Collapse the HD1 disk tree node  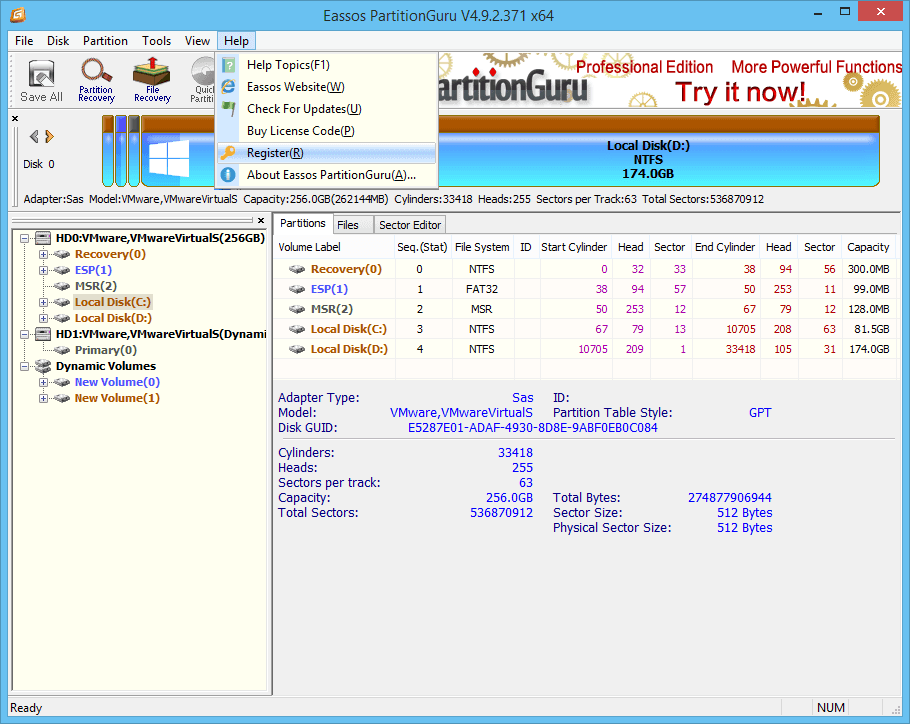click(x=24, y=334)
